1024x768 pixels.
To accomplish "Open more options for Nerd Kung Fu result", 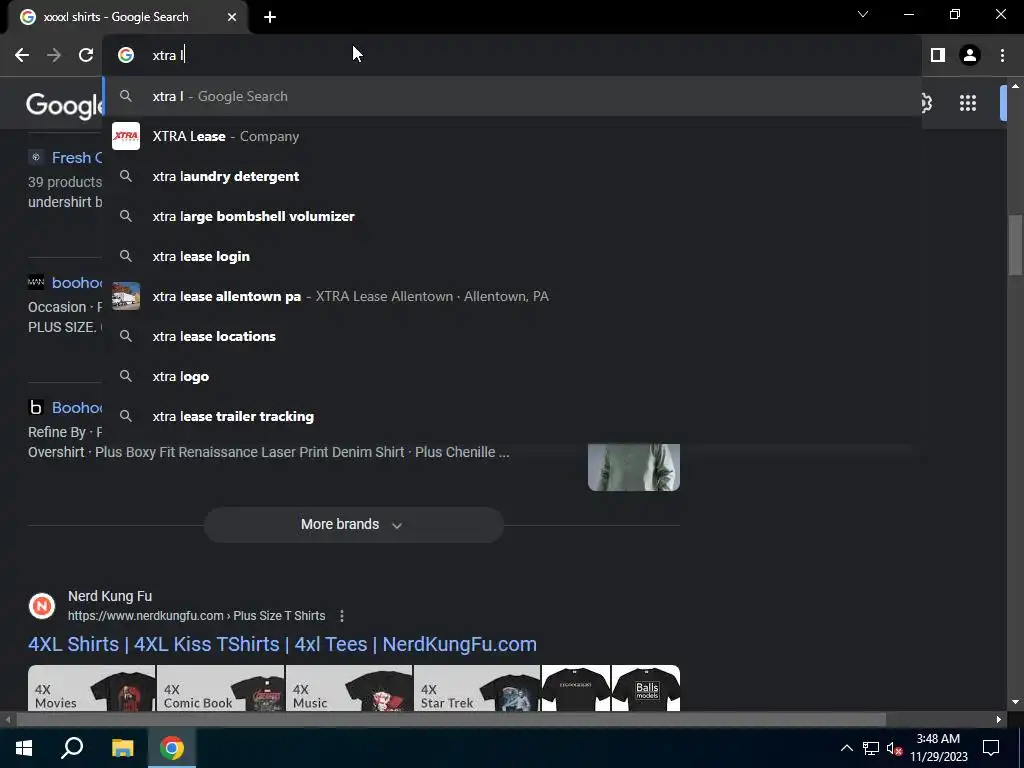I will click(342, 616).
